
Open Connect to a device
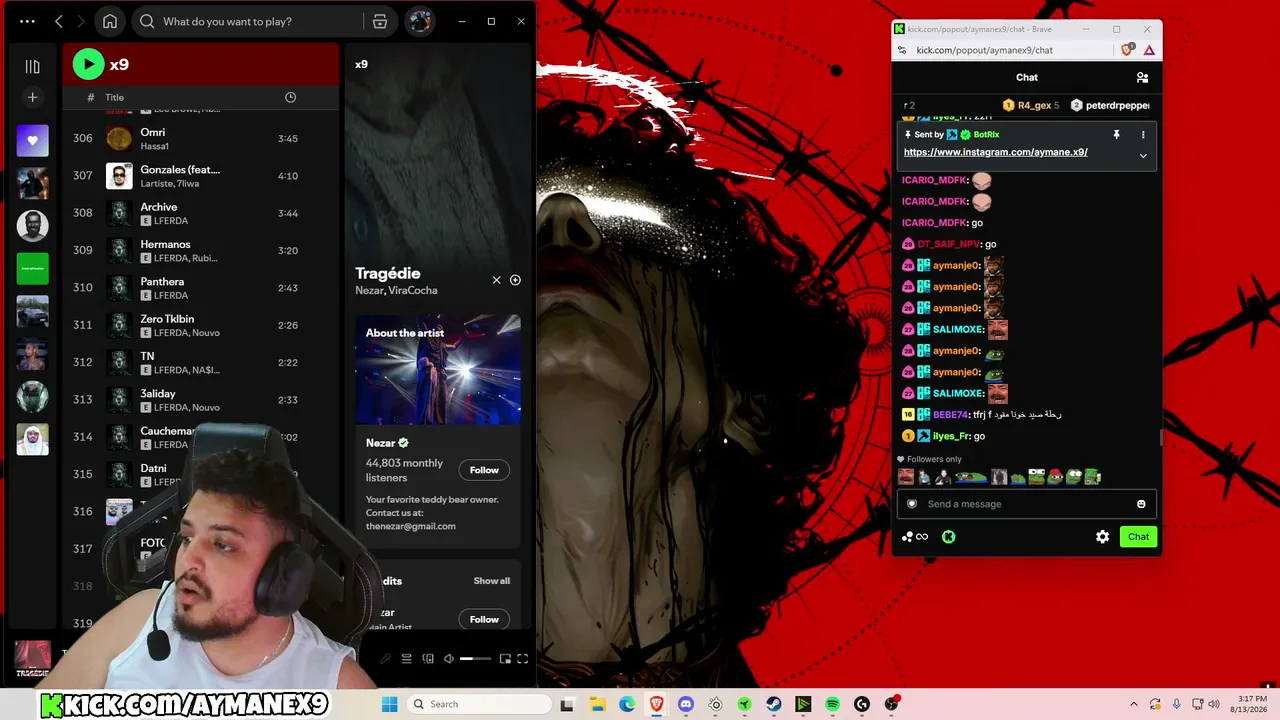pyautogui.click(x=428, y=659)
